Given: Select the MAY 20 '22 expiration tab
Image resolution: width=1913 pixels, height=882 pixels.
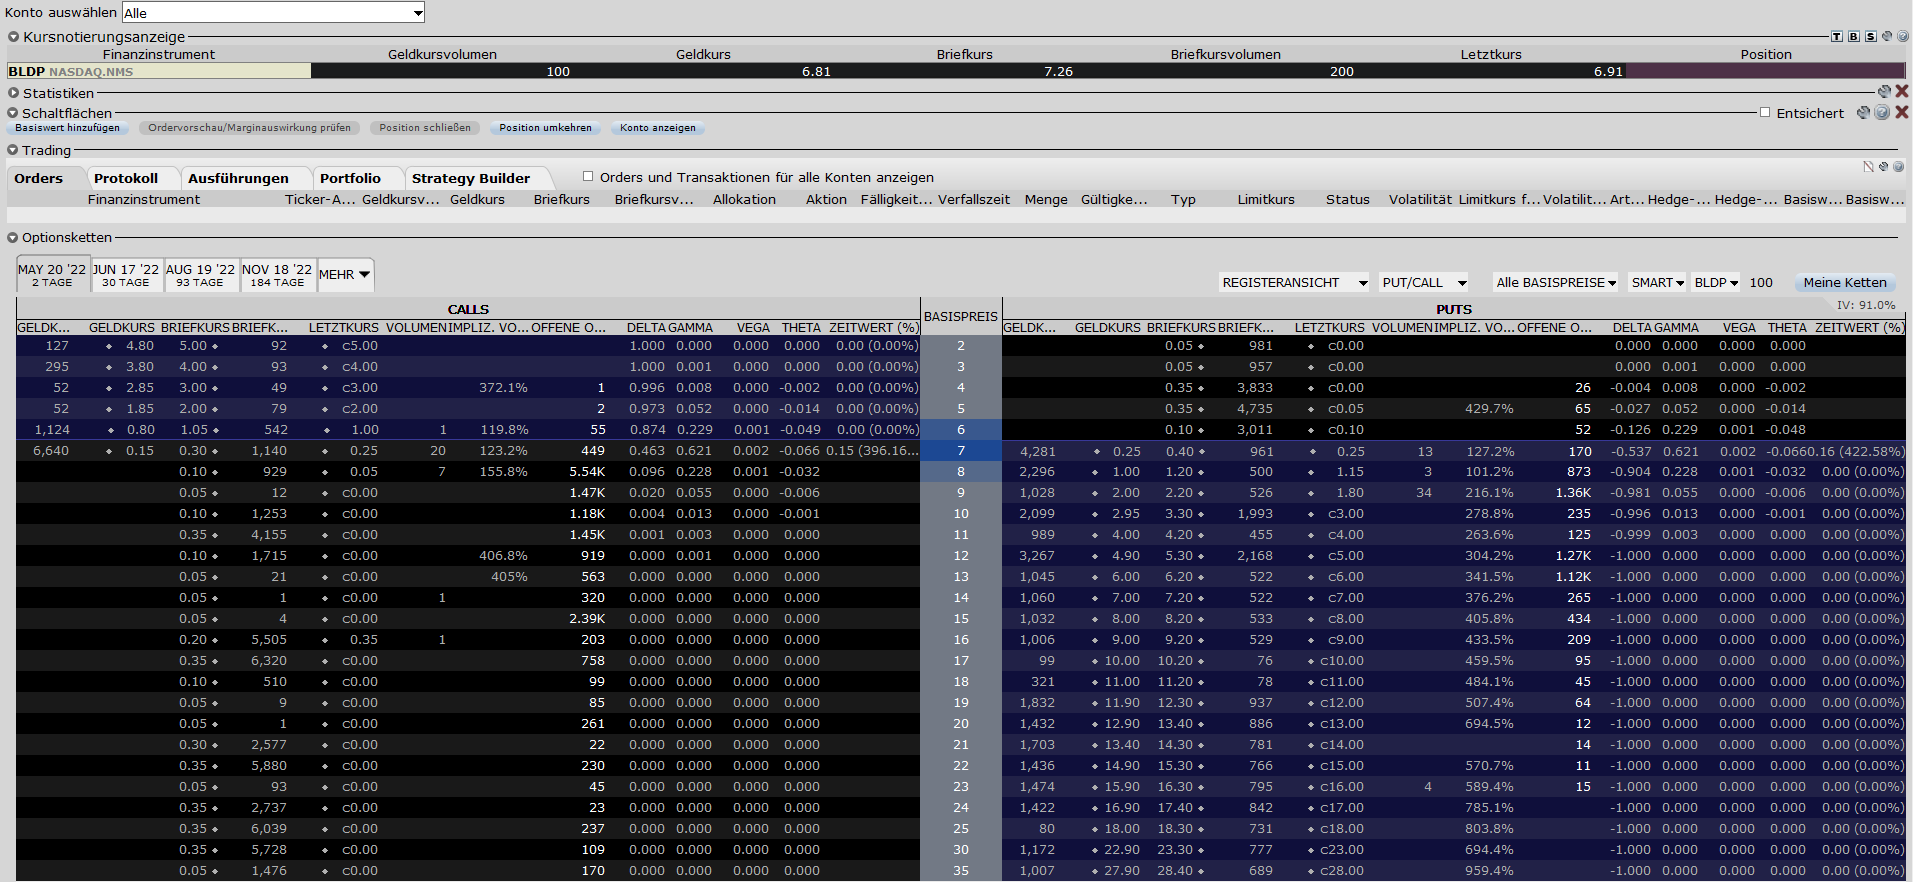Looking at the screenshot, I should click(x=52, y=274).
